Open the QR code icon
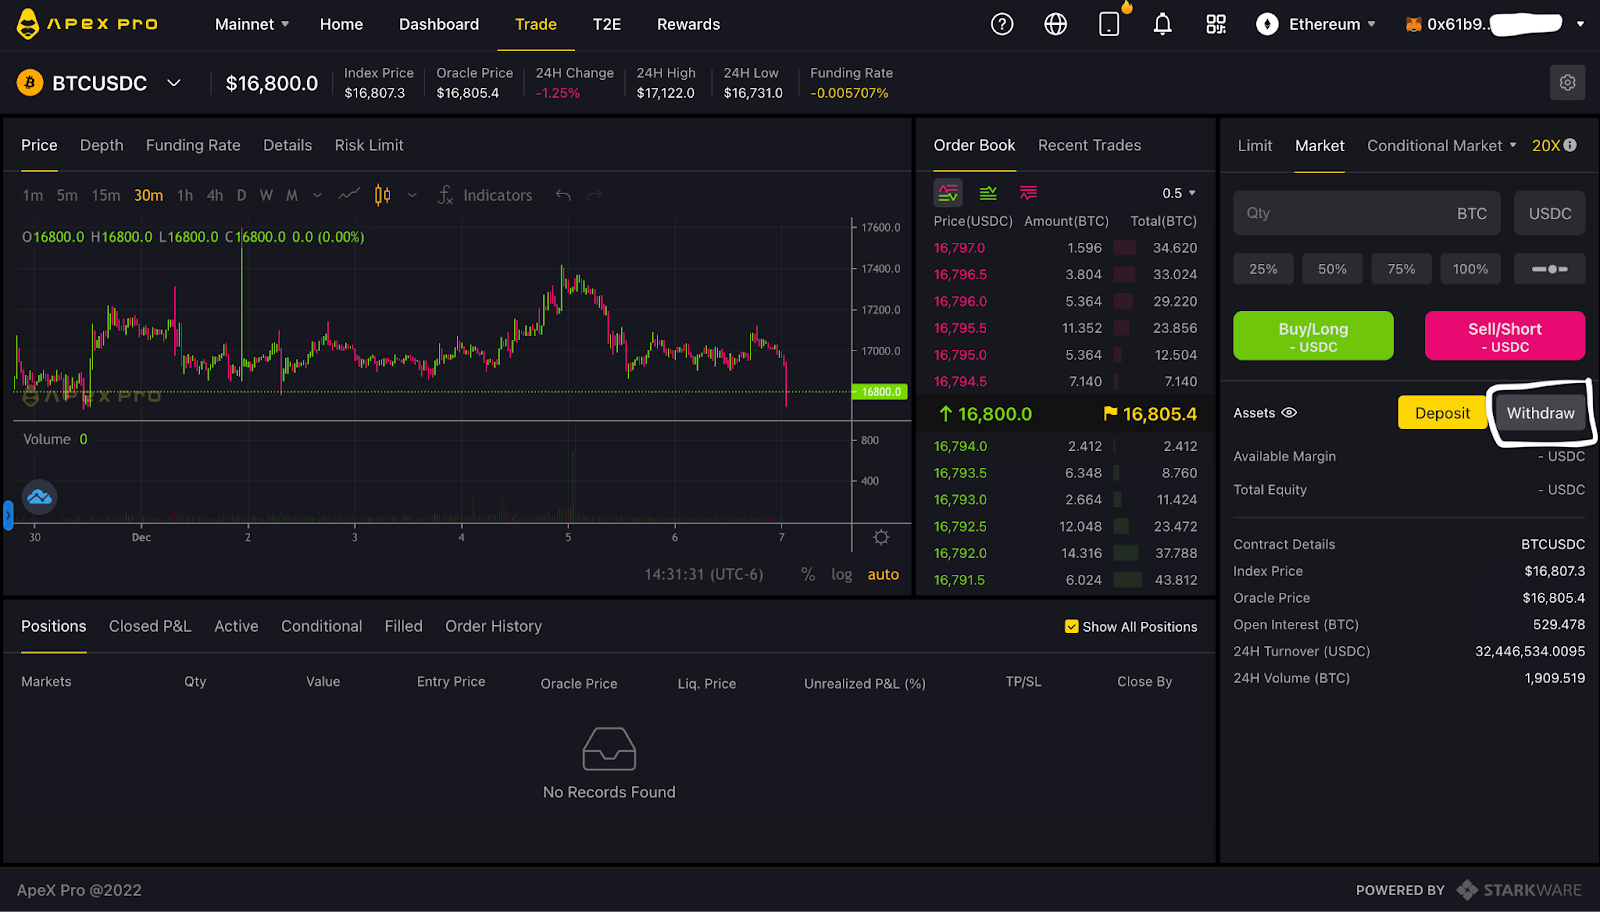Viewport: 1600px width, 912px height. coord(1216,24)
